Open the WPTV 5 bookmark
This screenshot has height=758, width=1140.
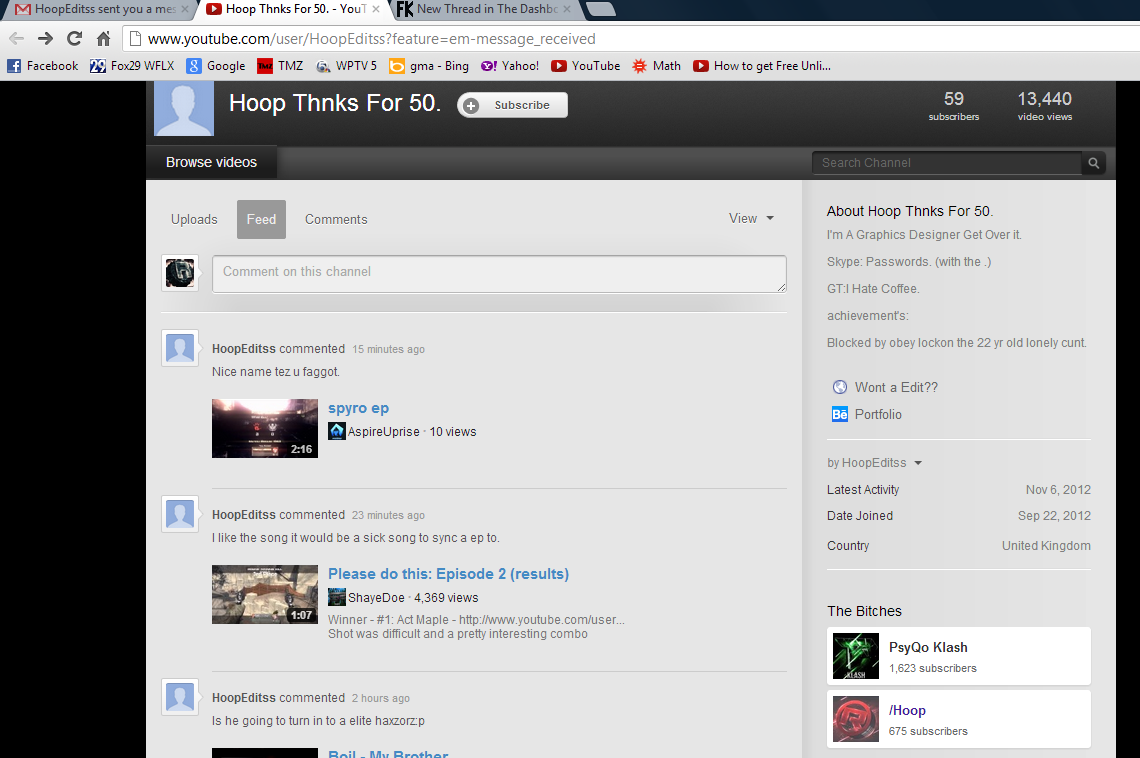coord(347,66)
